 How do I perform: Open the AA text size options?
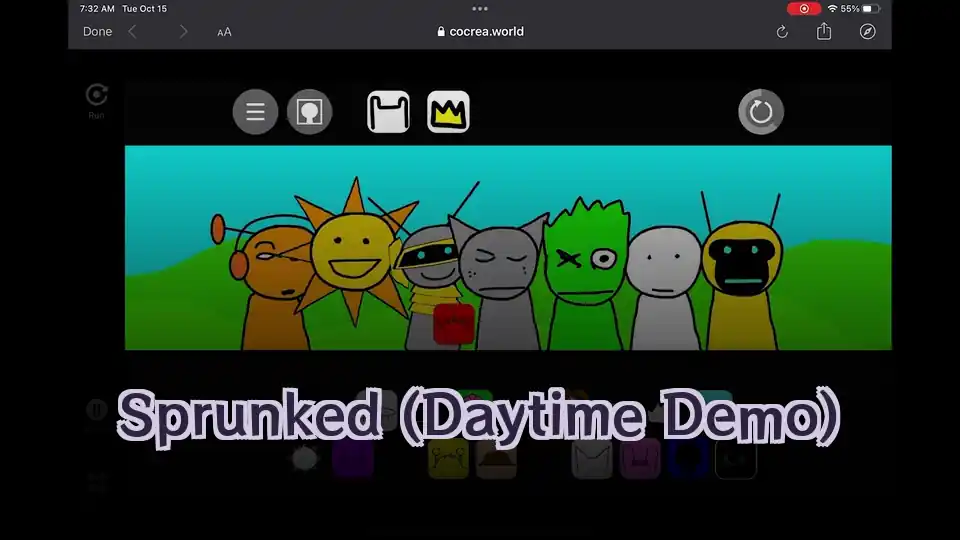coord(224,32)
